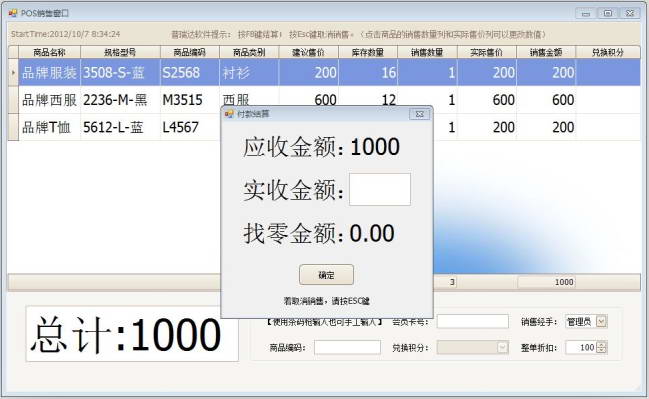Select the 品牌服装 row cell
649x399 pixels.
[50, 72]
